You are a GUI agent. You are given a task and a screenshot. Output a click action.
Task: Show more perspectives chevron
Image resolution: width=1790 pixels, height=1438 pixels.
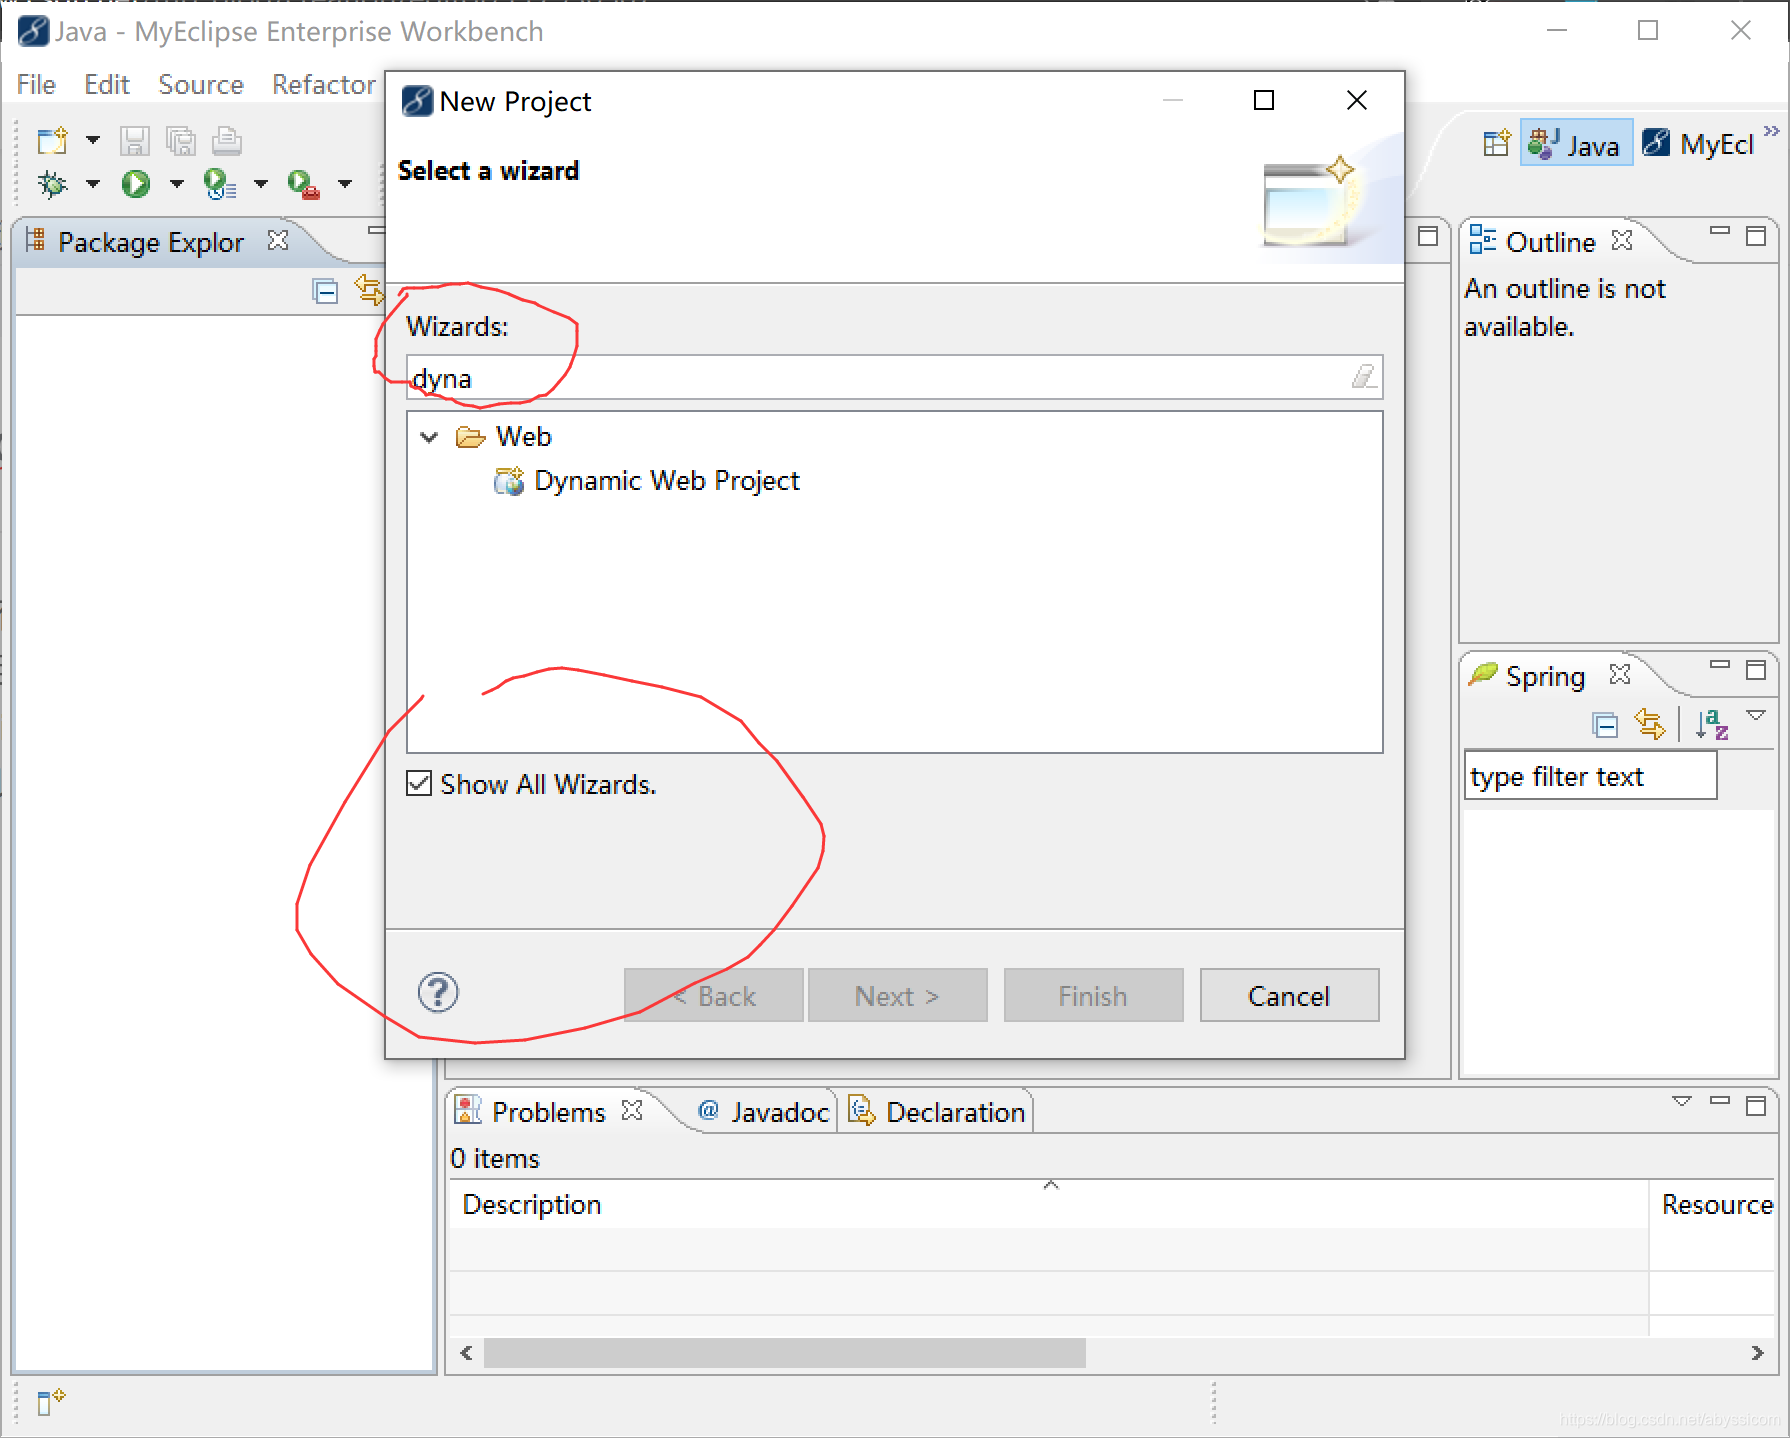[1771, 131]
